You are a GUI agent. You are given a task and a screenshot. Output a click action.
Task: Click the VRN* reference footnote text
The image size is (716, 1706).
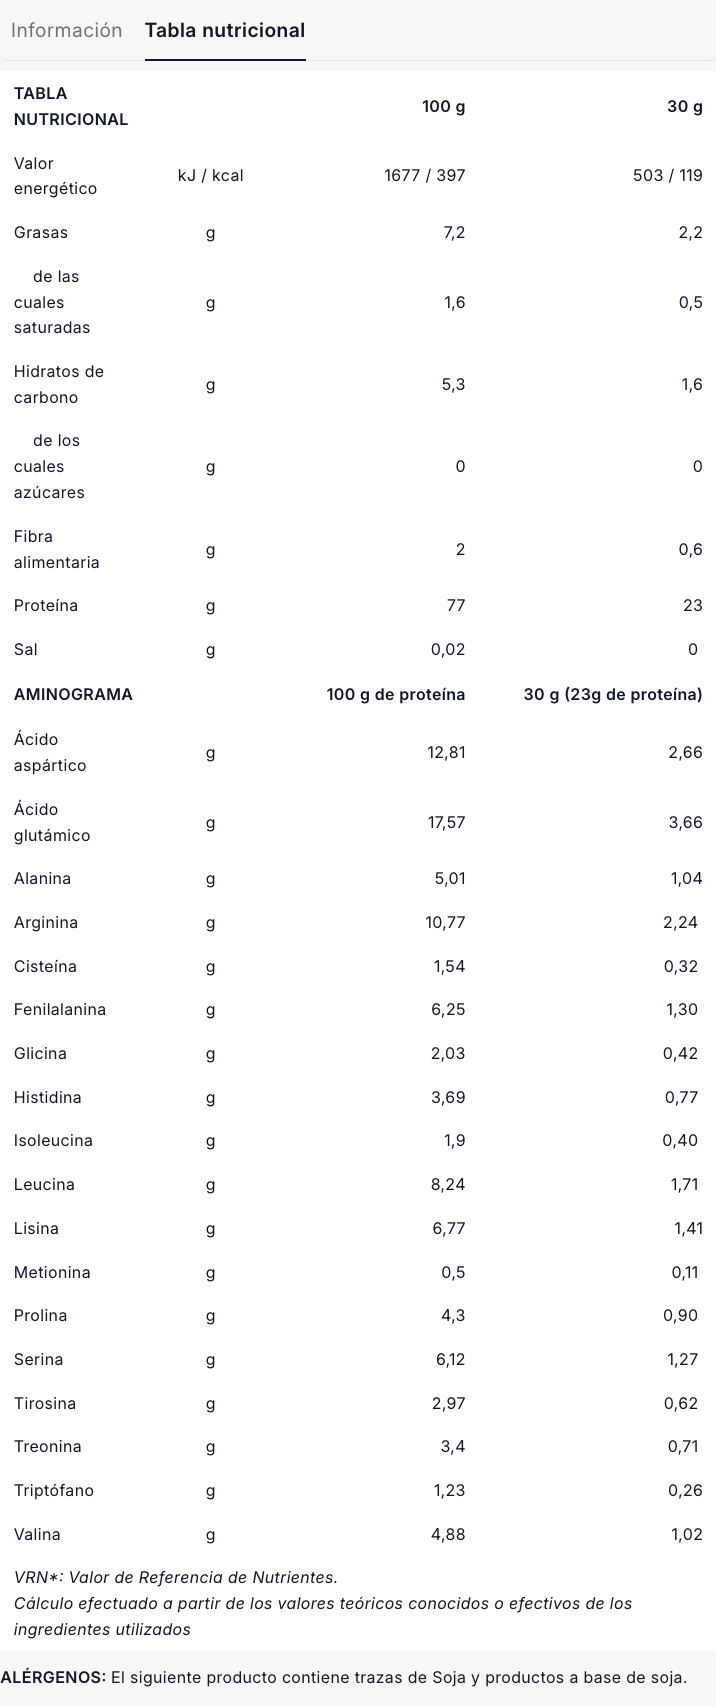click(176, 1577)
